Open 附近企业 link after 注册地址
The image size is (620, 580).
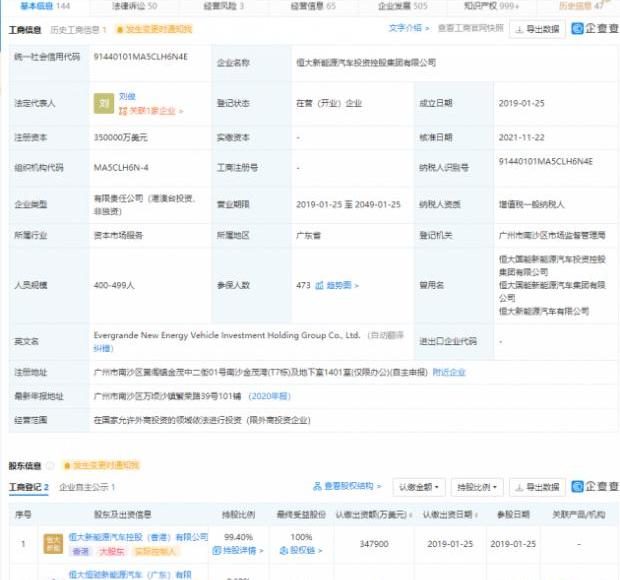tap(449, 372)
